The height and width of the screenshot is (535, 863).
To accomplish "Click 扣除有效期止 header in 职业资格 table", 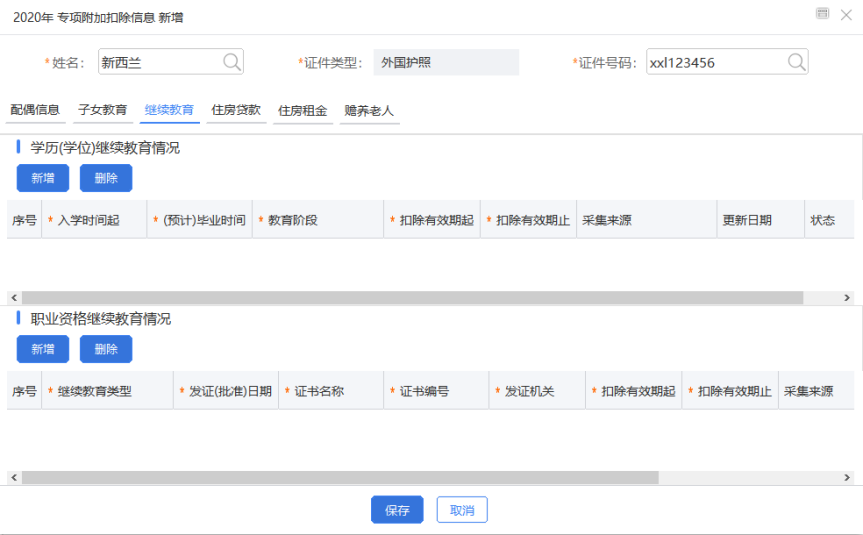I will coord(730,391).
